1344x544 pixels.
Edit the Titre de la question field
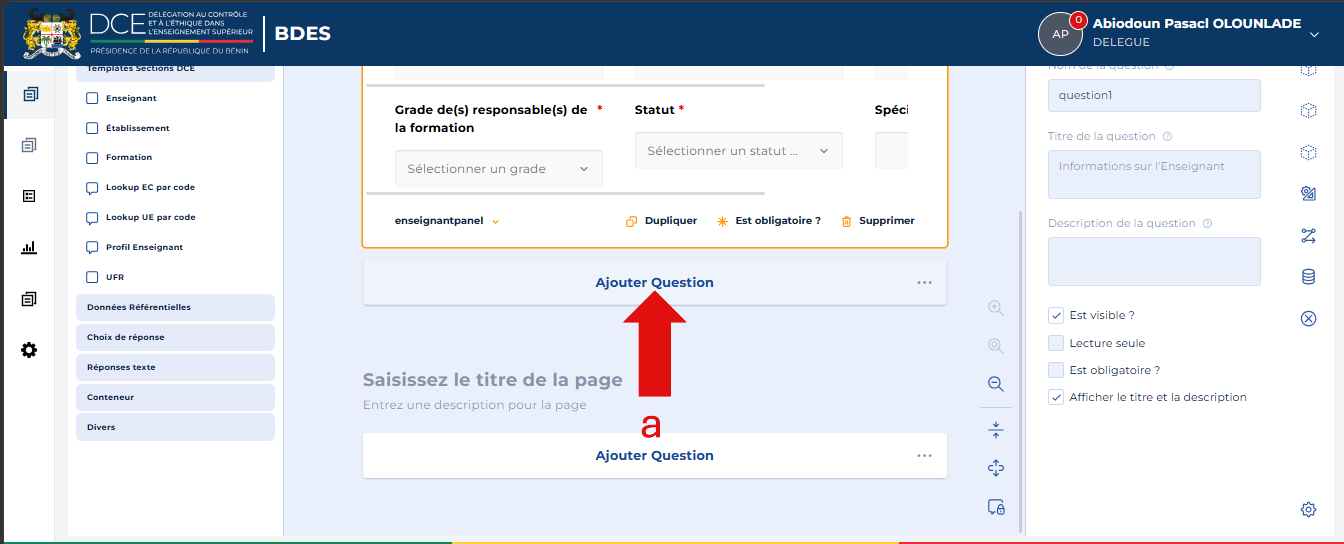pyautogui.click(x=1154, y=175)
